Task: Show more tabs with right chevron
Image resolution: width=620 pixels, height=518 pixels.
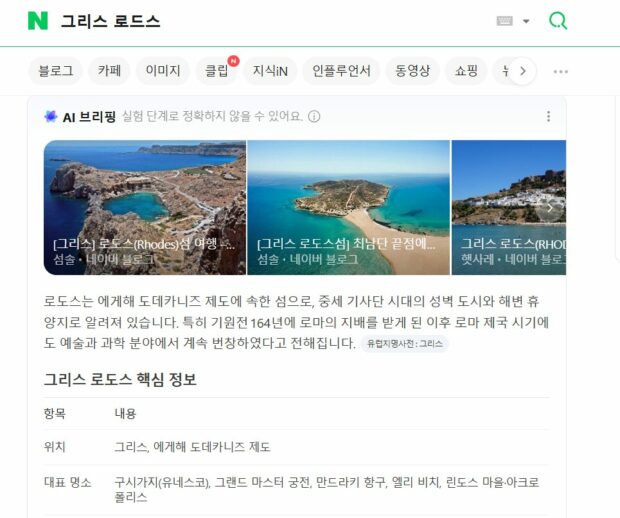Action: click(523, 71)
